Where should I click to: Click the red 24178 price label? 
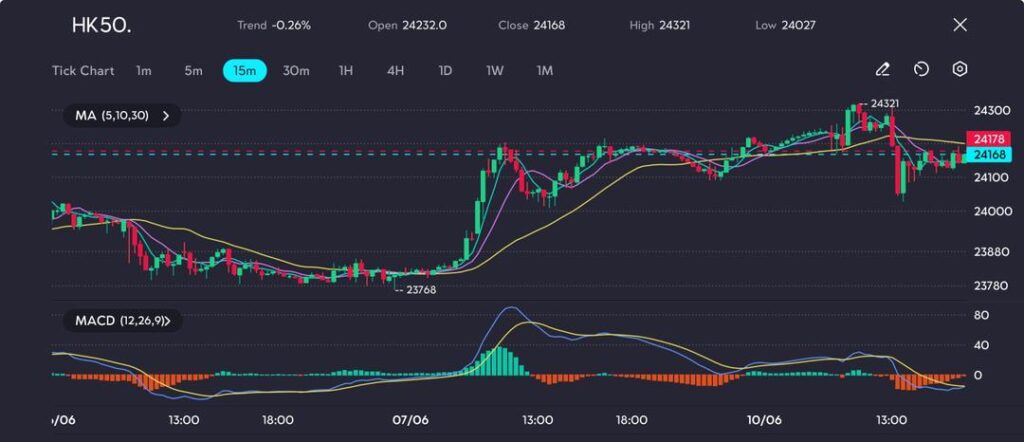pos(988,138)
